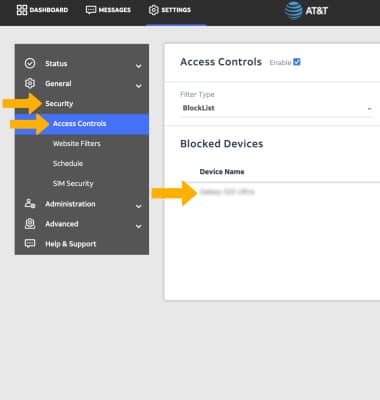
Task: Open the Filter Type BlockList dropdown
Action: (x=277, y=108)
